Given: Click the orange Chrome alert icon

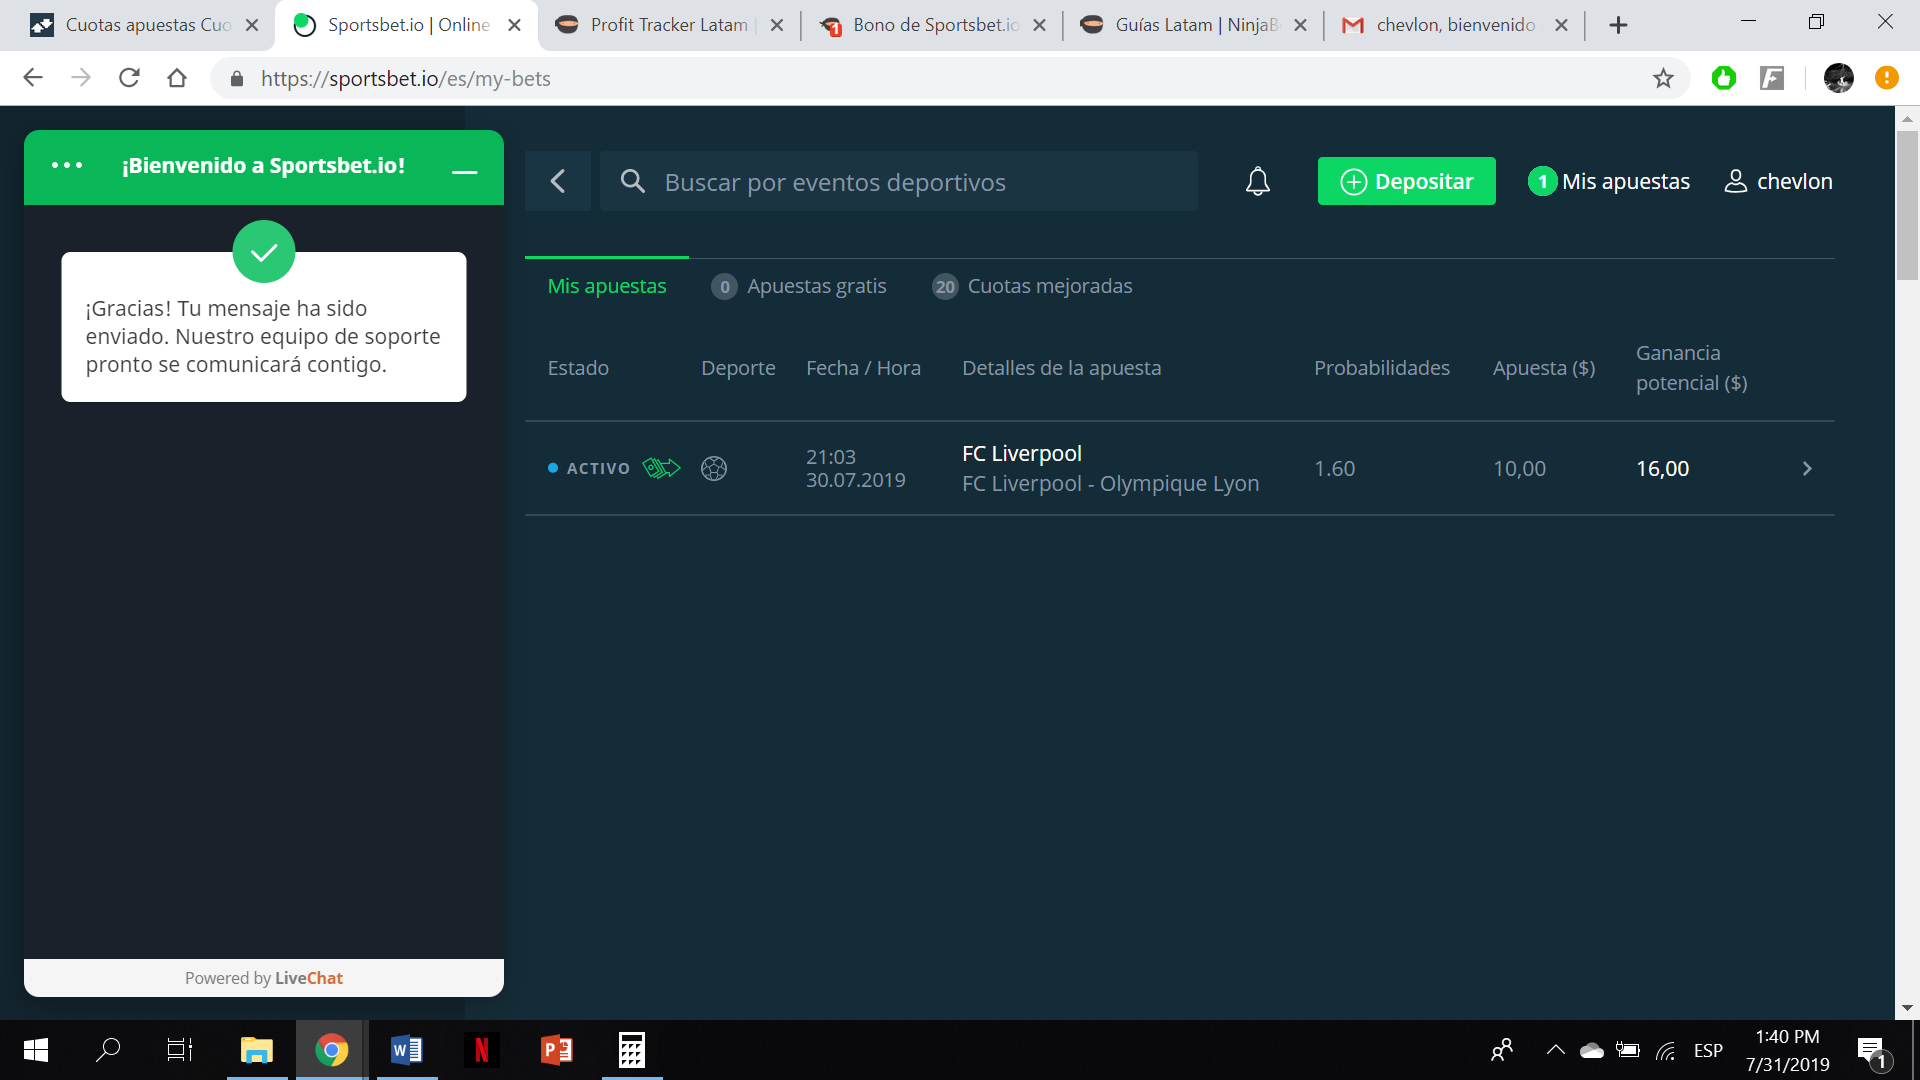Looking at the screenshot, I should point(1887,78).
